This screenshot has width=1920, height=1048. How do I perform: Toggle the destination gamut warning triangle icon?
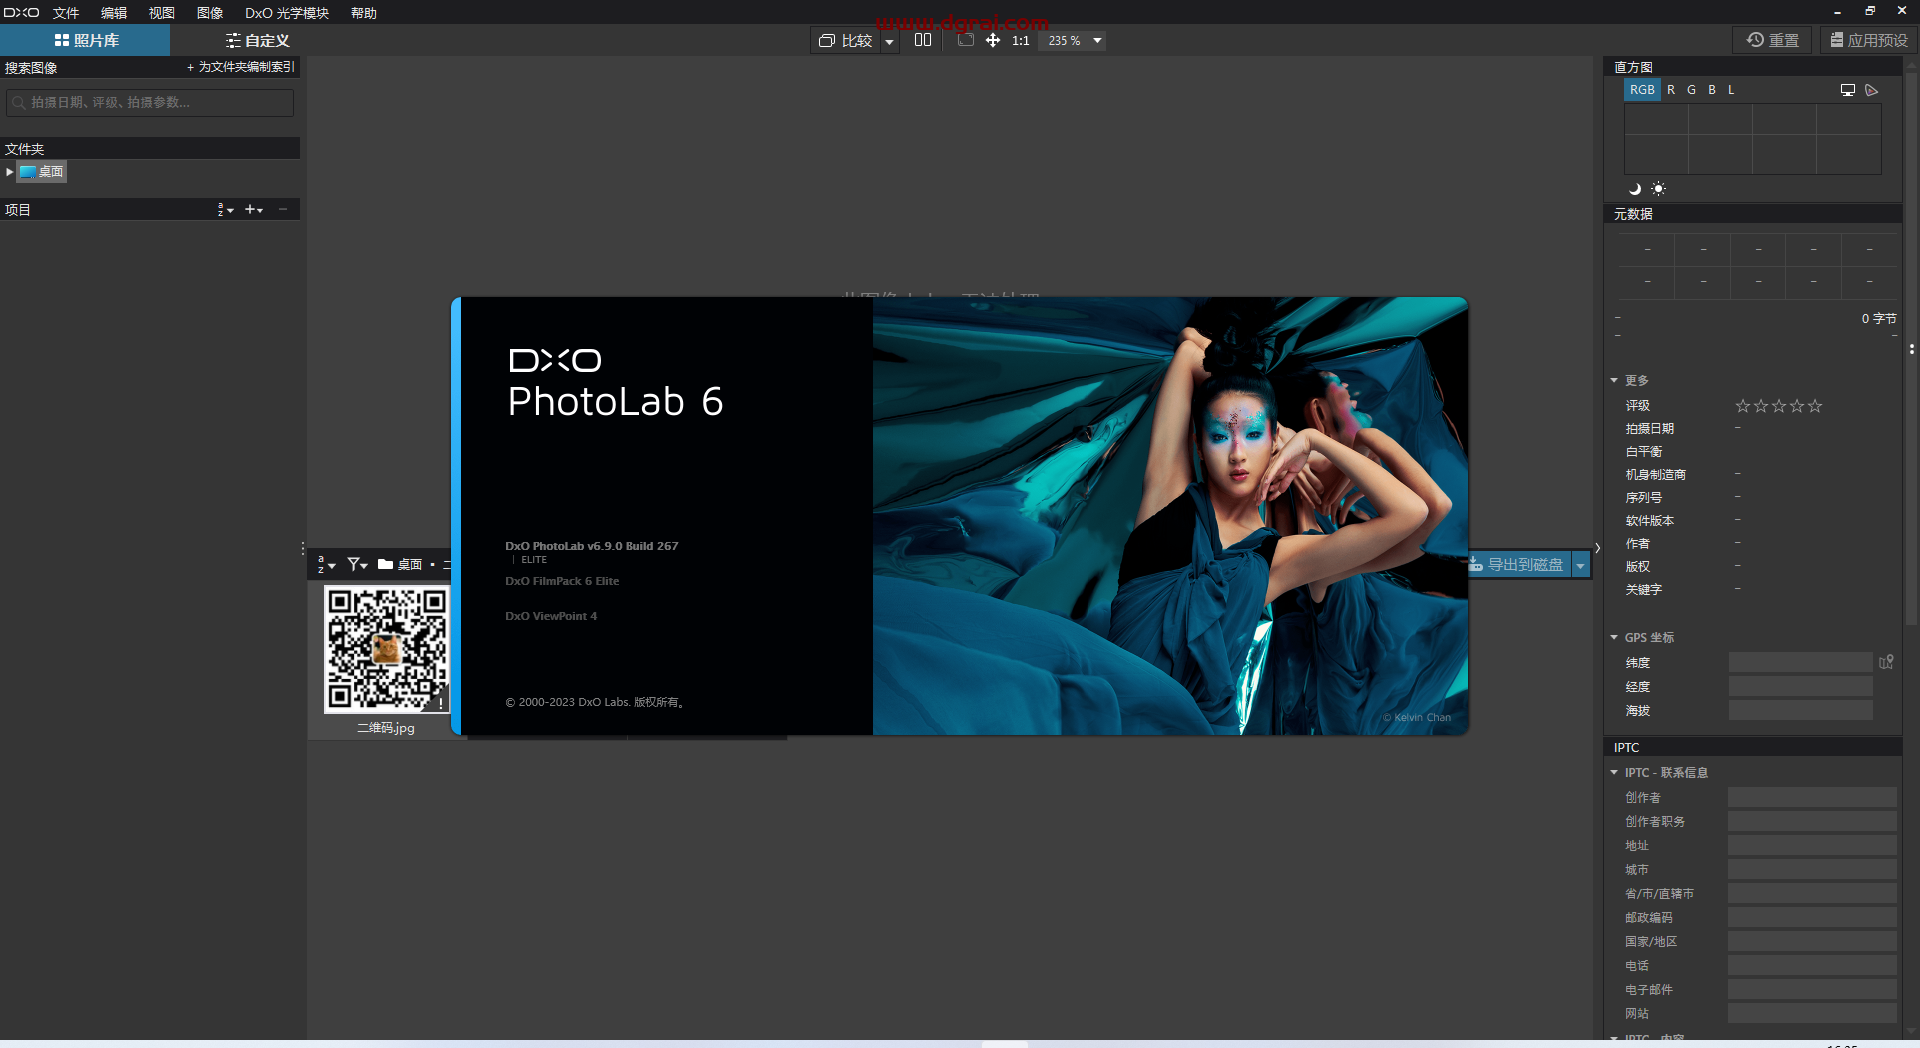(x=1872, y=90)
